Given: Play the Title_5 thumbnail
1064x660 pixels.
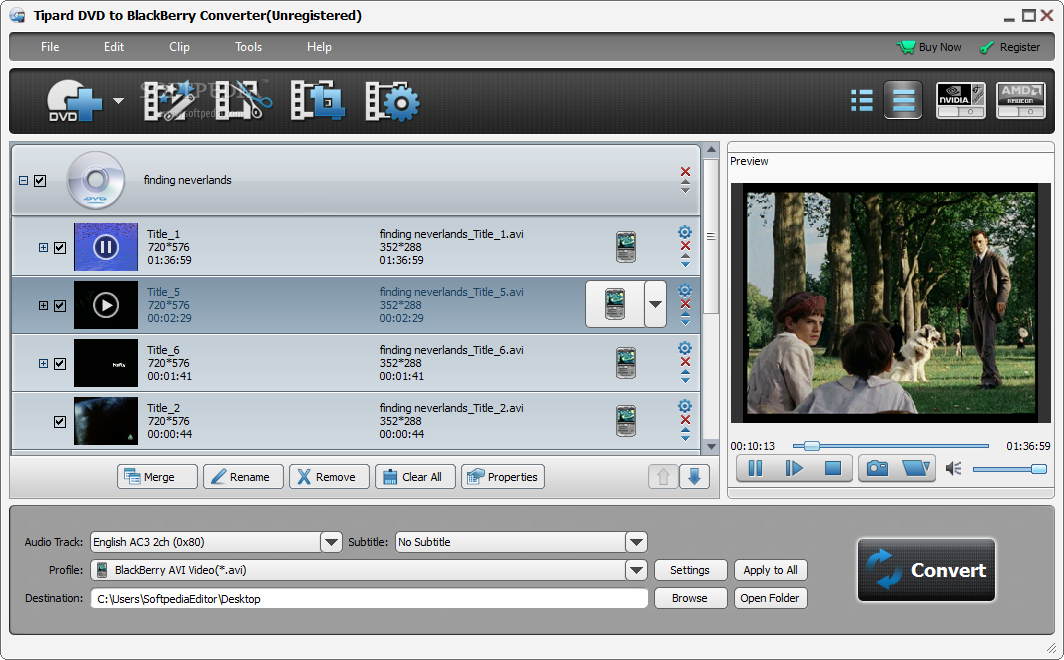Looking at the screenshot, I should tap(106, 305).
